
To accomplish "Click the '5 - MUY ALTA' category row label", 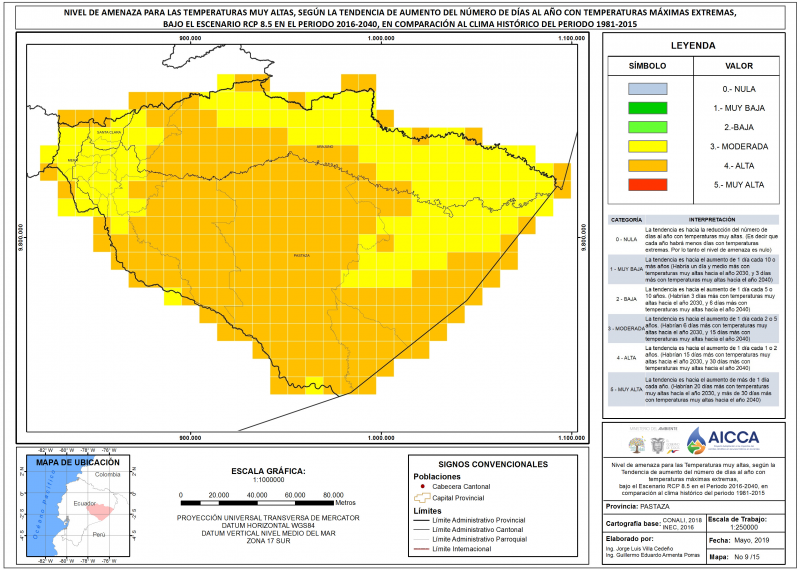I will click(626, 389).
